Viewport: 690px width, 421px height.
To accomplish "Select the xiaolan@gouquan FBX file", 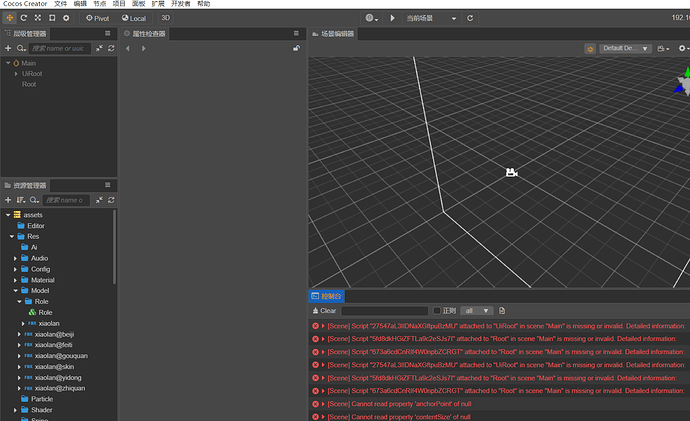I will point(61,356).
